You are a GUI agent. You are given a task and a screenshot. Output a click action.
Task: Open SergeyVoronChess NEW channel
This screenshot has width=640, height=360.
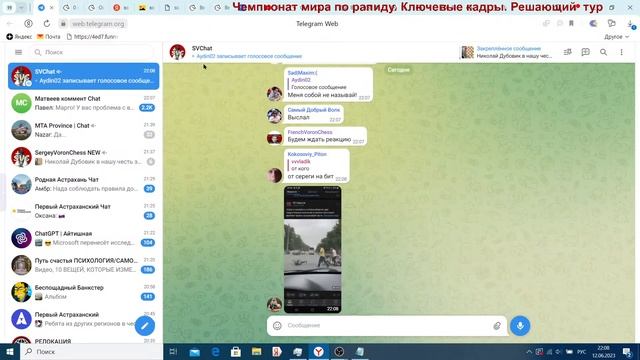84,157
